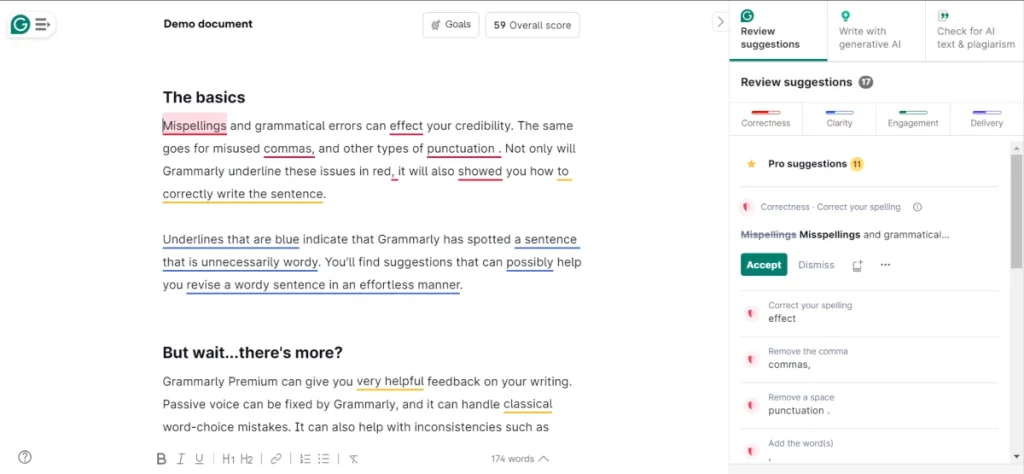Toggle underline formatting in the bottom toolbar
The width and height of the screenshot is (1024, 474).
click(200, 459)
